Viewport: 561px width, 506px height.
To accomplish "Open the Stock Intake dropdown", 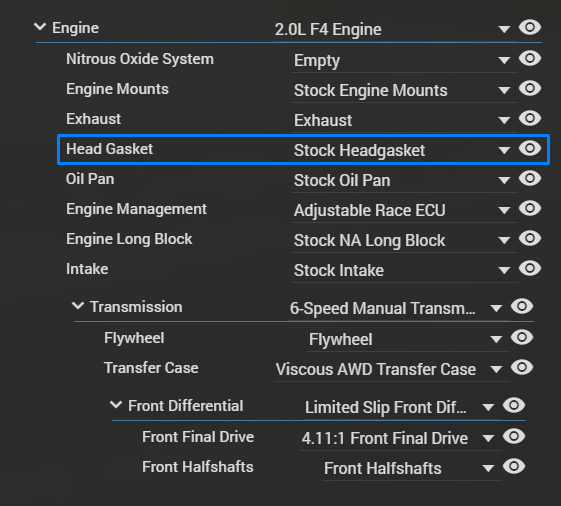I will pyautogui.click(x=504, y=271).
